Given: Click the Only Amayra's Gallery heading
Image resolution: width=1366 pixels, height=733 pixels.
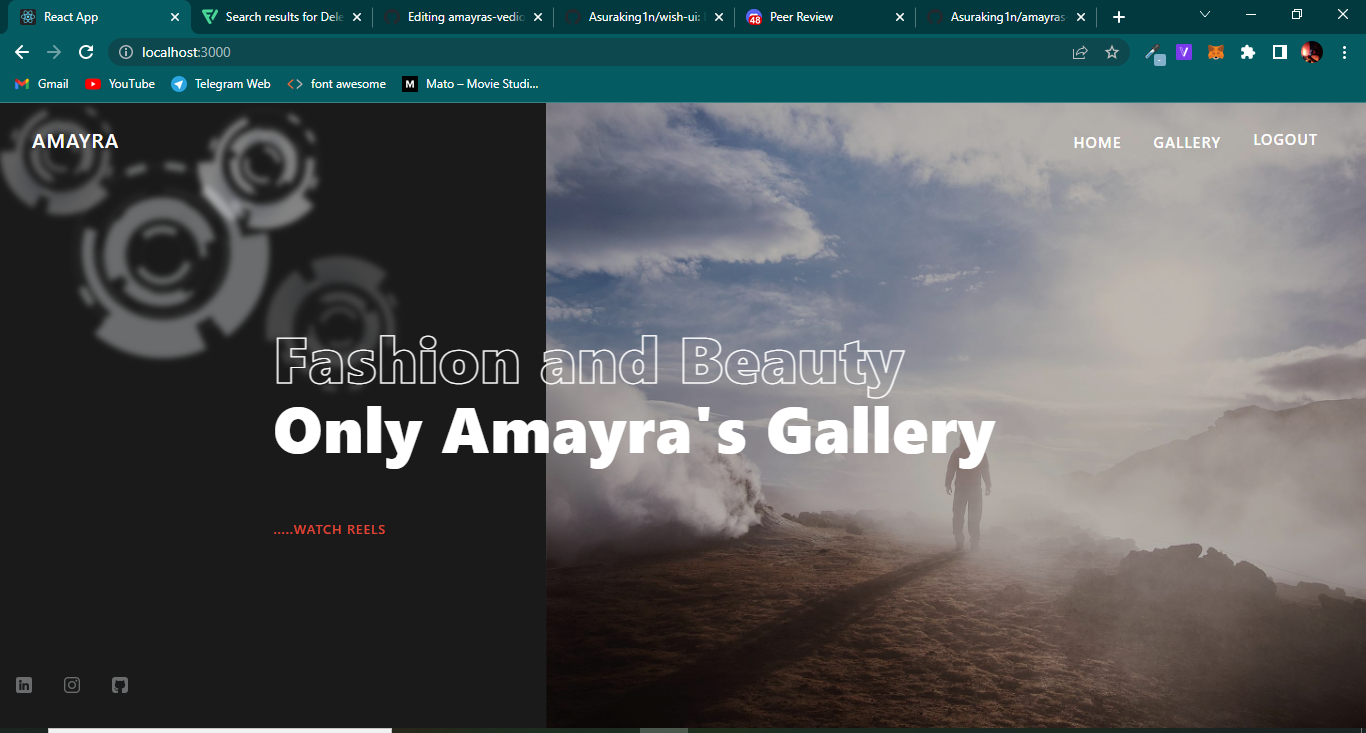Looking at the screenshot, I should (x=634, y=434).
